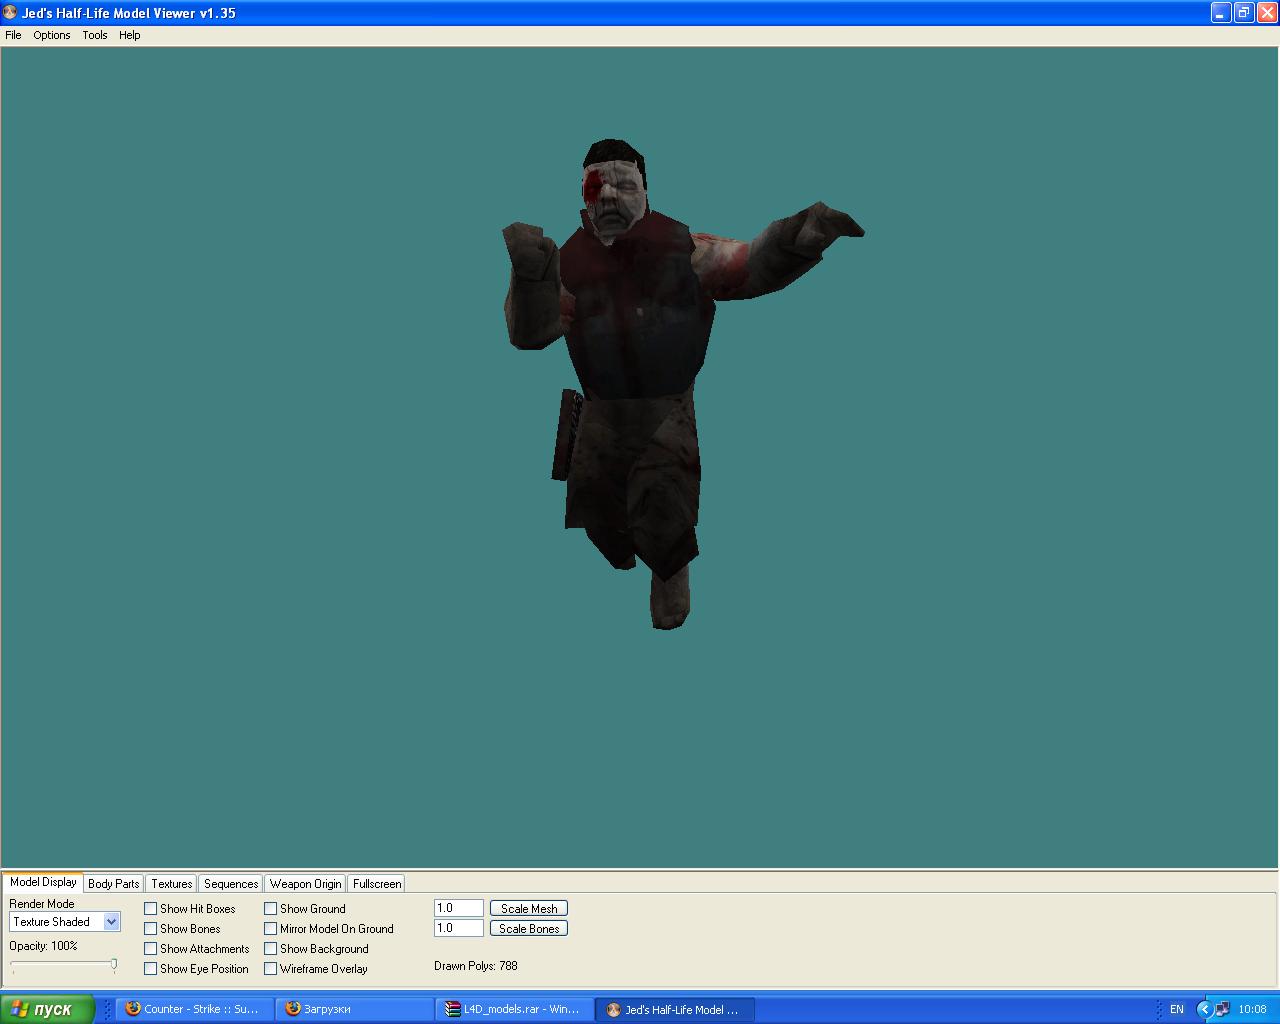Open the File menu
The width and height of the screenshot is (1280, 1024).
13,35
